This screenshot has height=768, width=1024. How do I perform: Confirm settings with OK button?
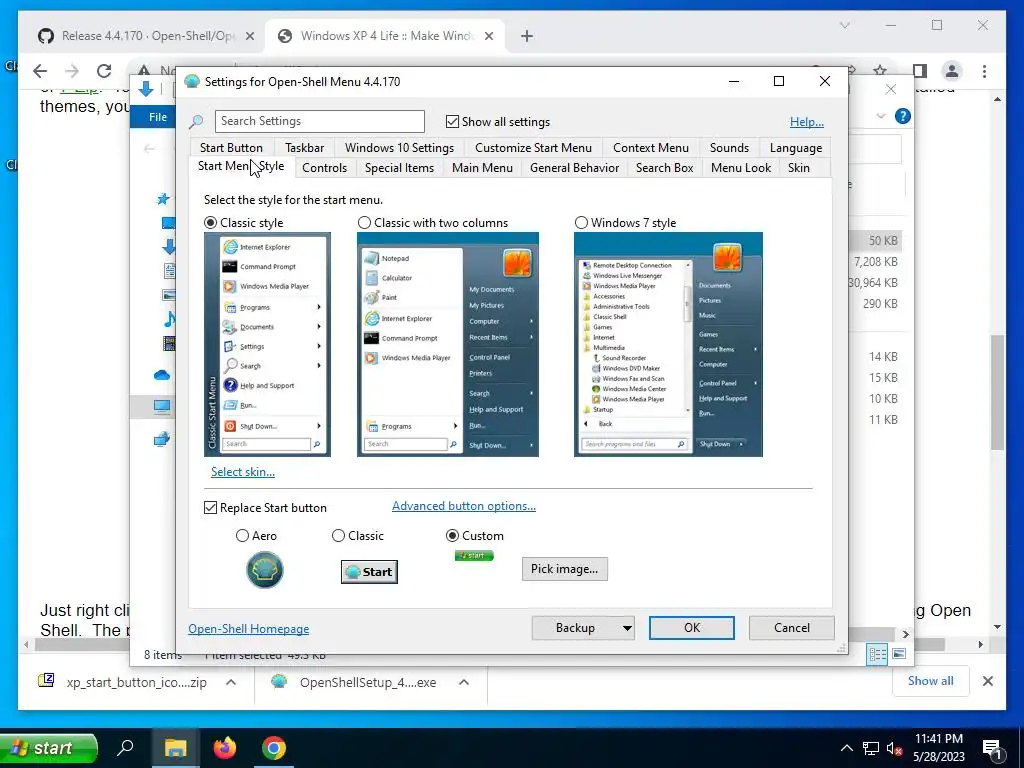(x=692, y=628)
